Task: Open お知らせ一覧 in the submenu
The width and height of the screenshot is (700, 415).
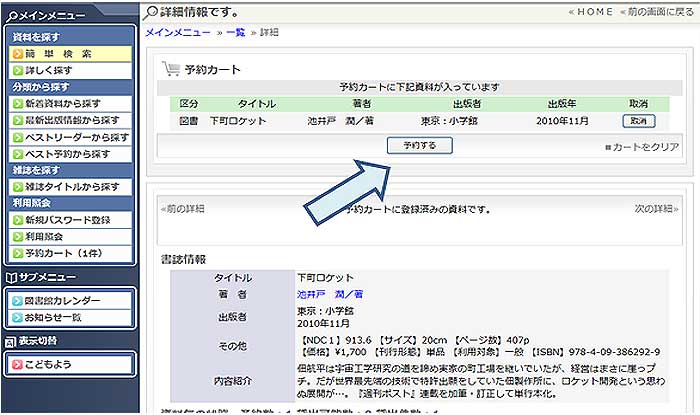Action: point(57,318)
